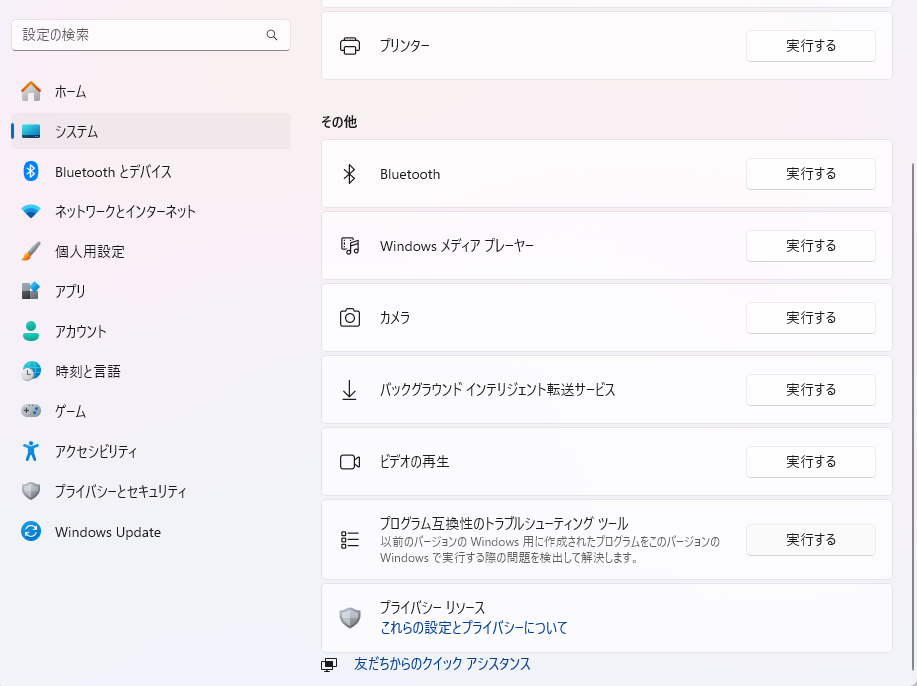This screenshot has height=686, width=917.
Task: Run the ビデオの再生 troubleshooter
Action: point(810,462)
